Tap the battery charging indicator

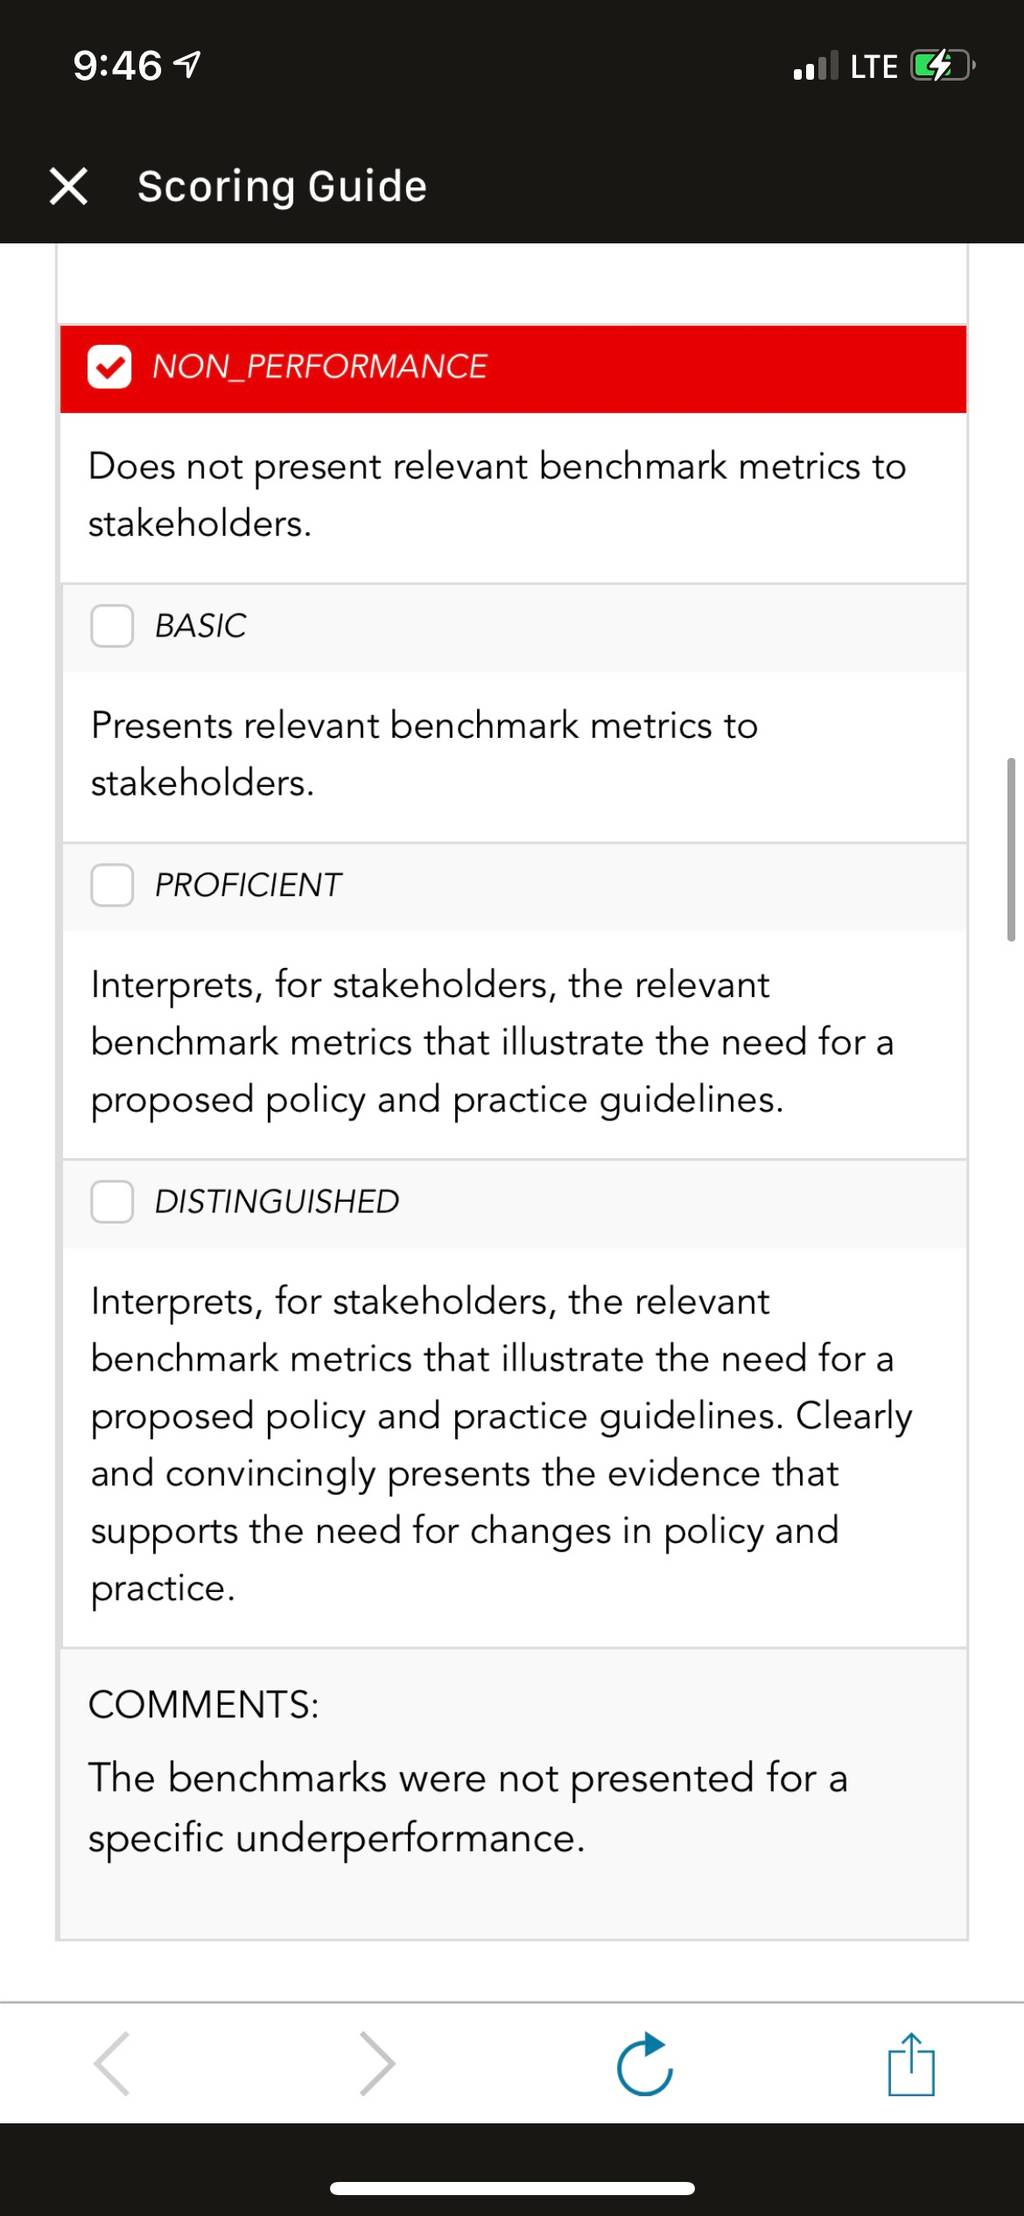tap(942, 67)
